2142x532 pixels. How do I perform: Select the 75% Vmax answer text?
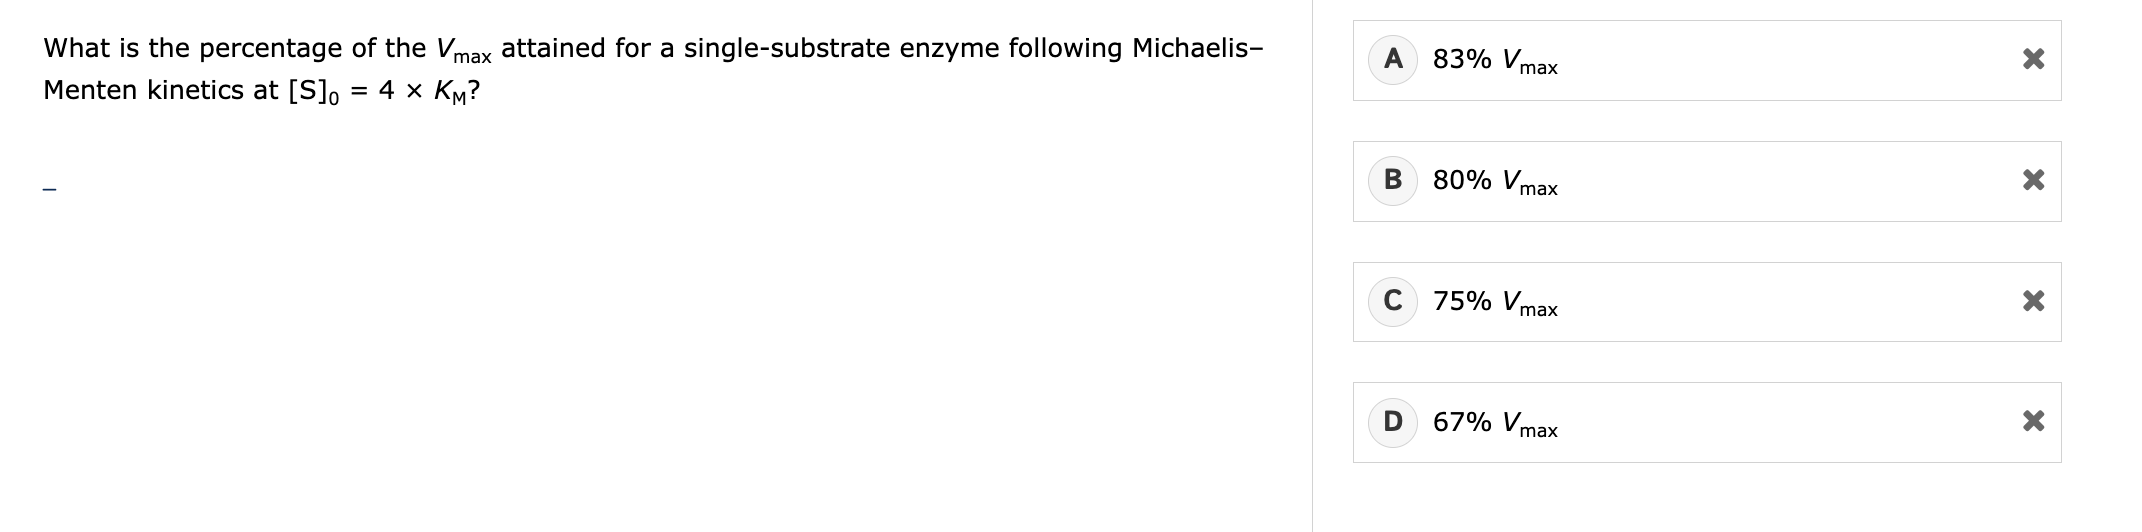click(1494, 302)
